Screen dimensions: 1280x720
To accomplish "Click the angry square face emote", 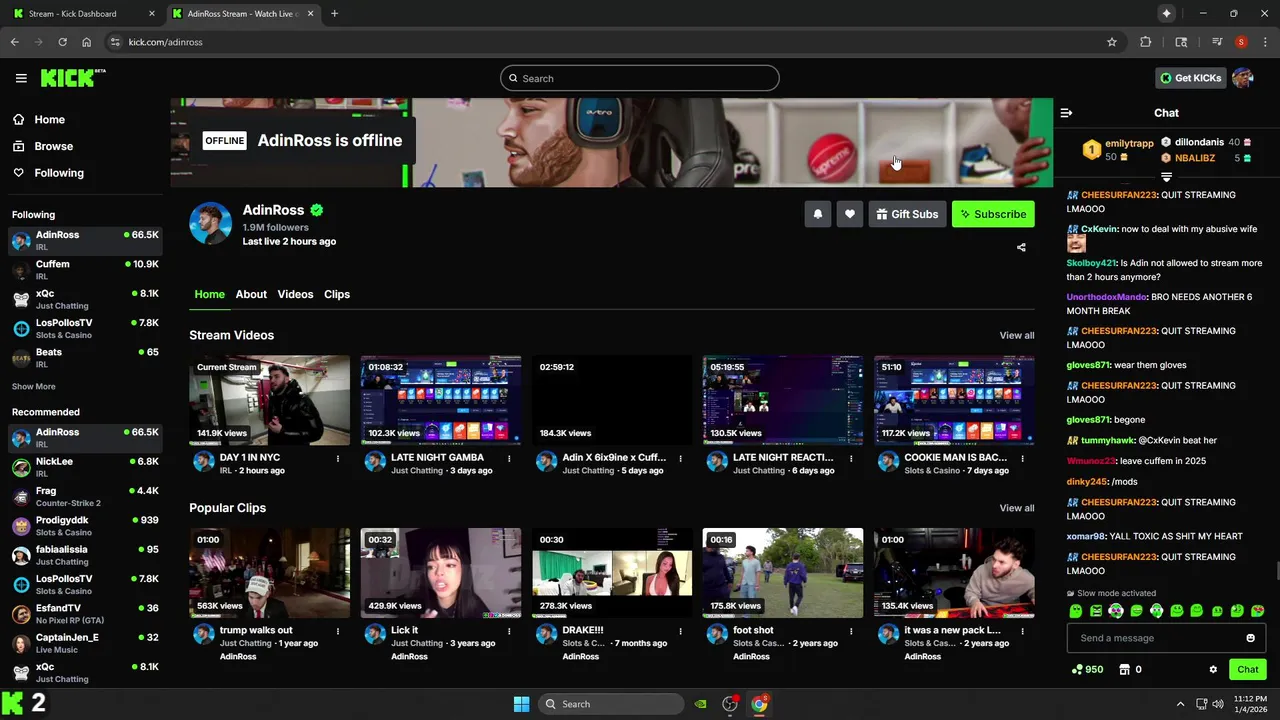I will (x=1096, y=611).
